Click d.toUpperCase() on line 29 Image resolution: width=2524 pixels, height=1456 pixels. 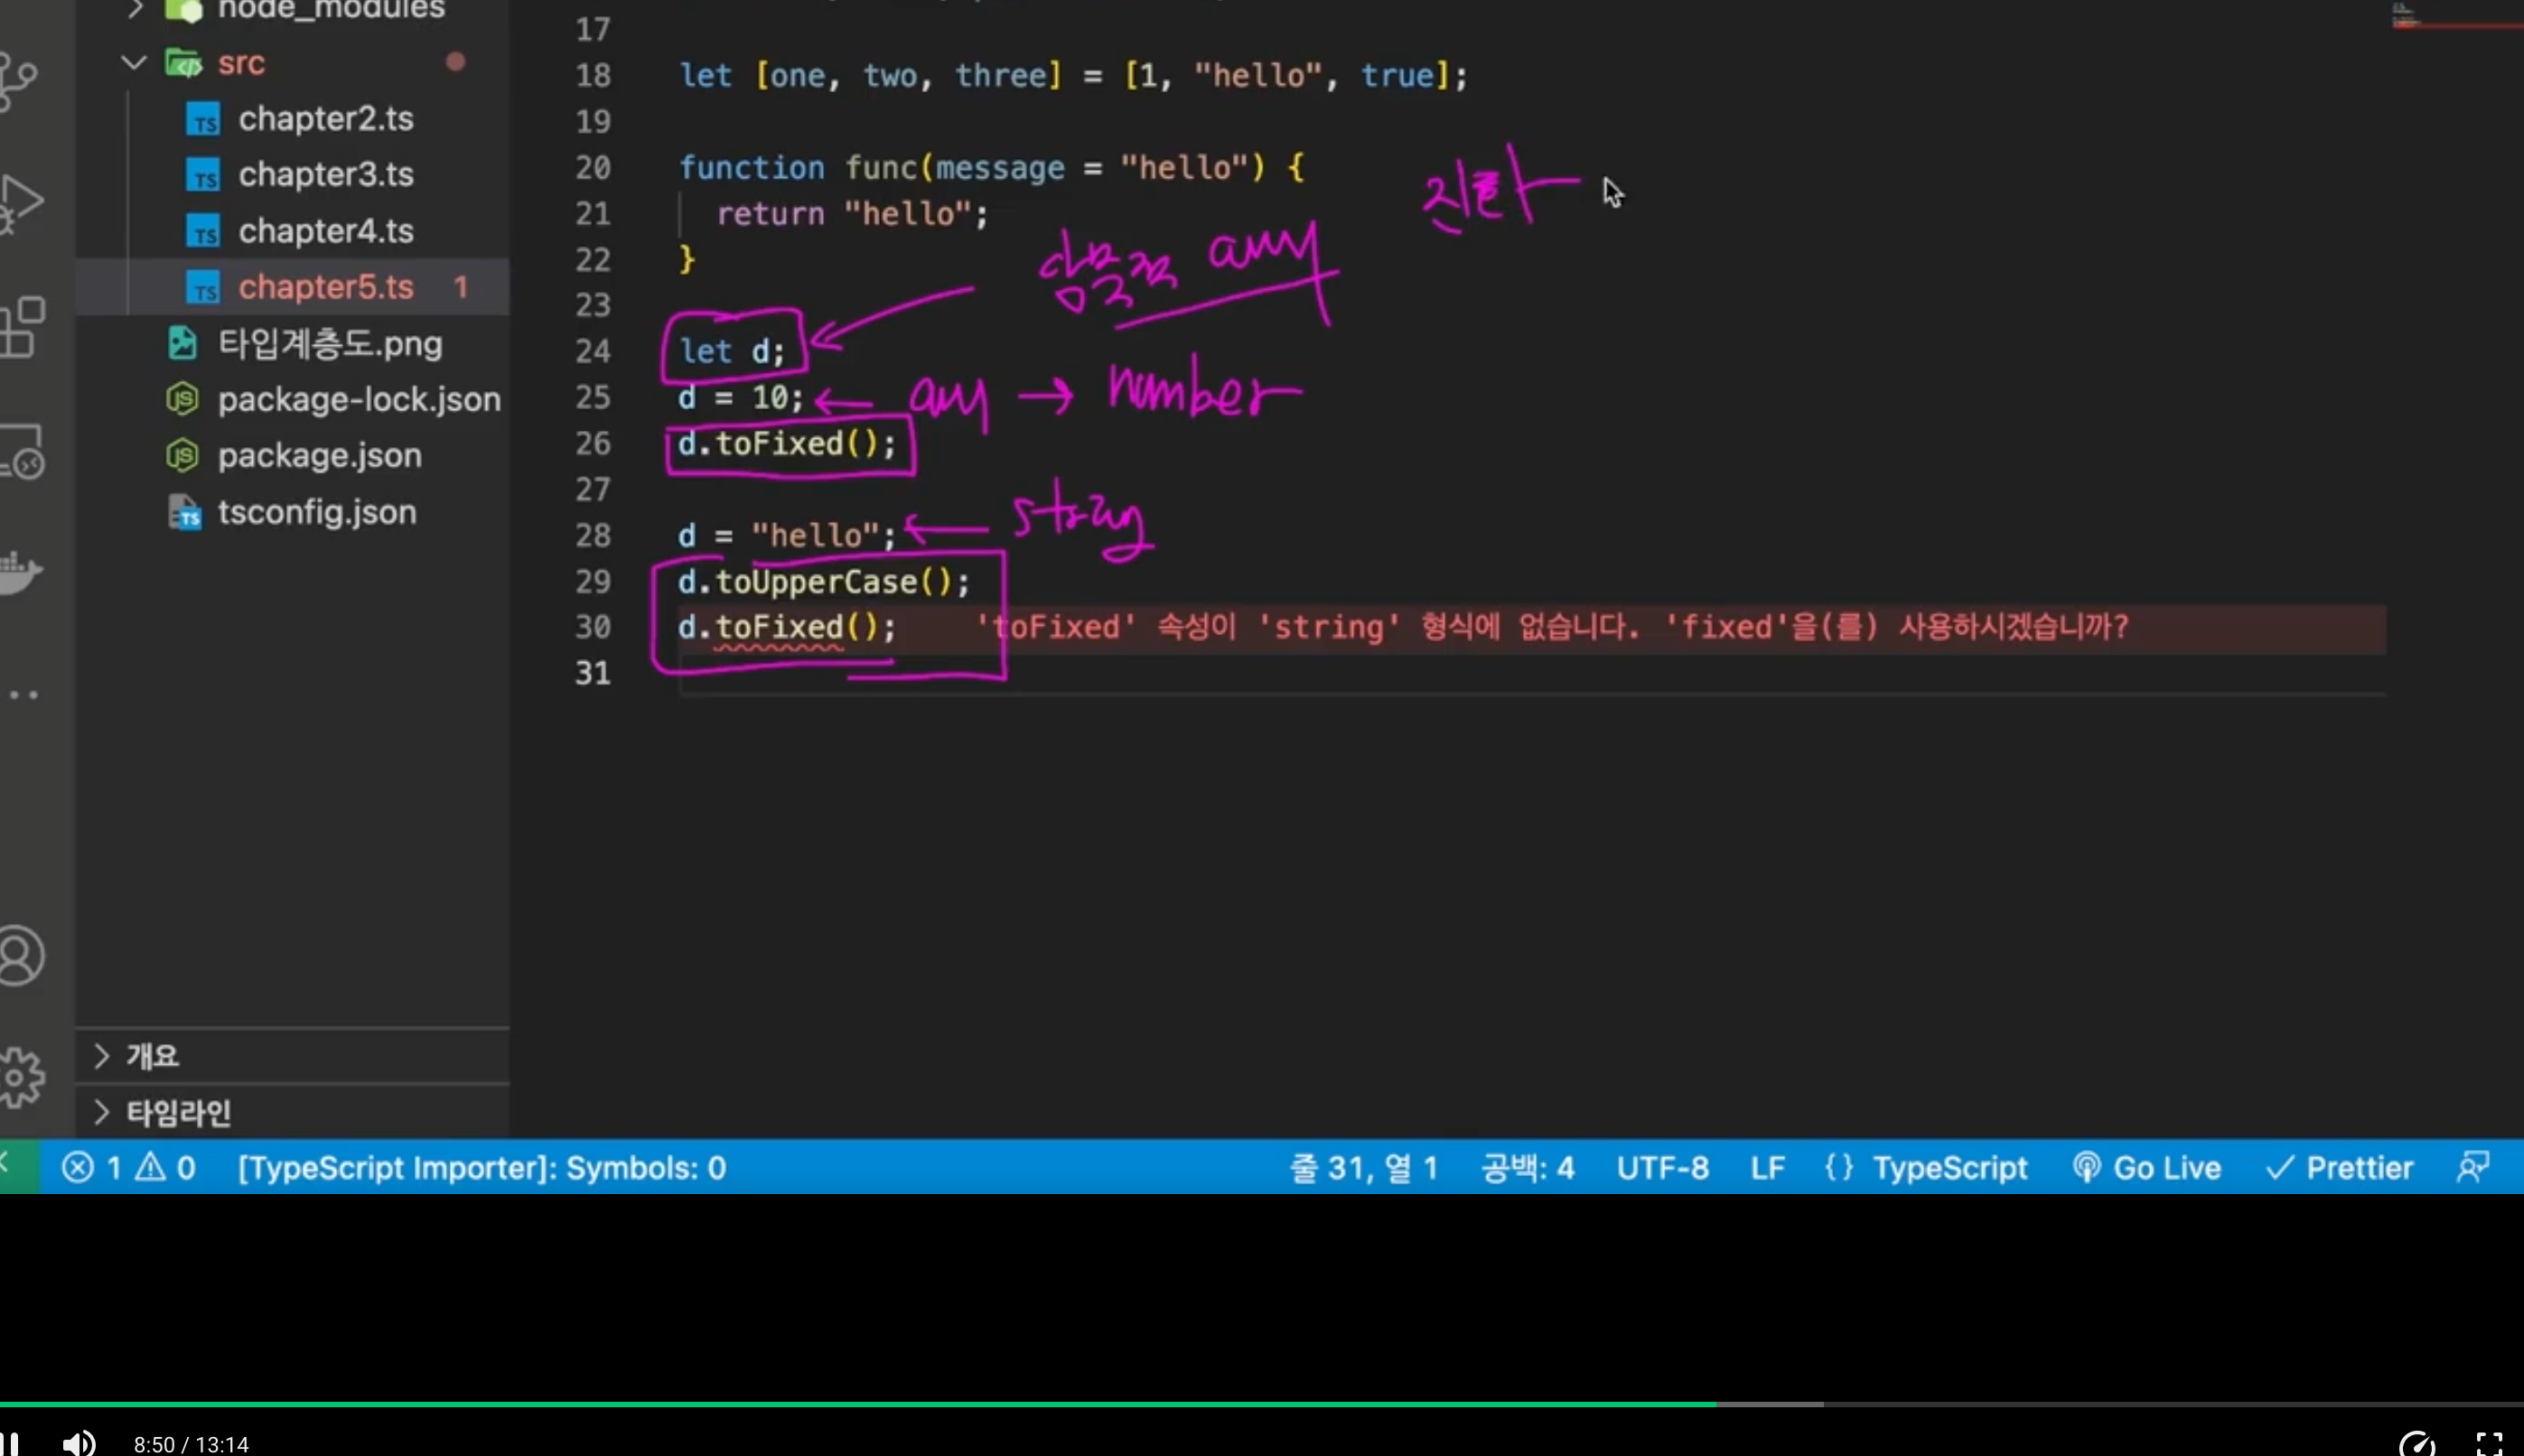coord(824,582)
